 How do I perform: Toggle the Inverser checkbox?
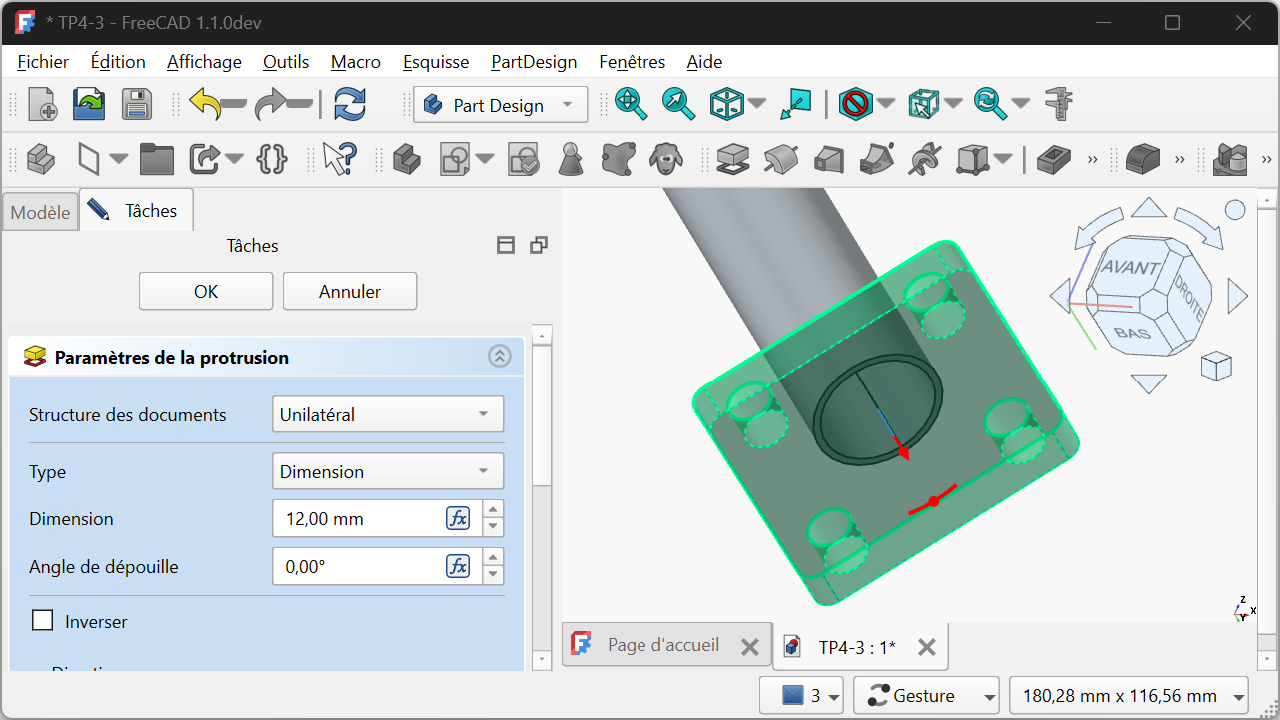tap(42, 621)
